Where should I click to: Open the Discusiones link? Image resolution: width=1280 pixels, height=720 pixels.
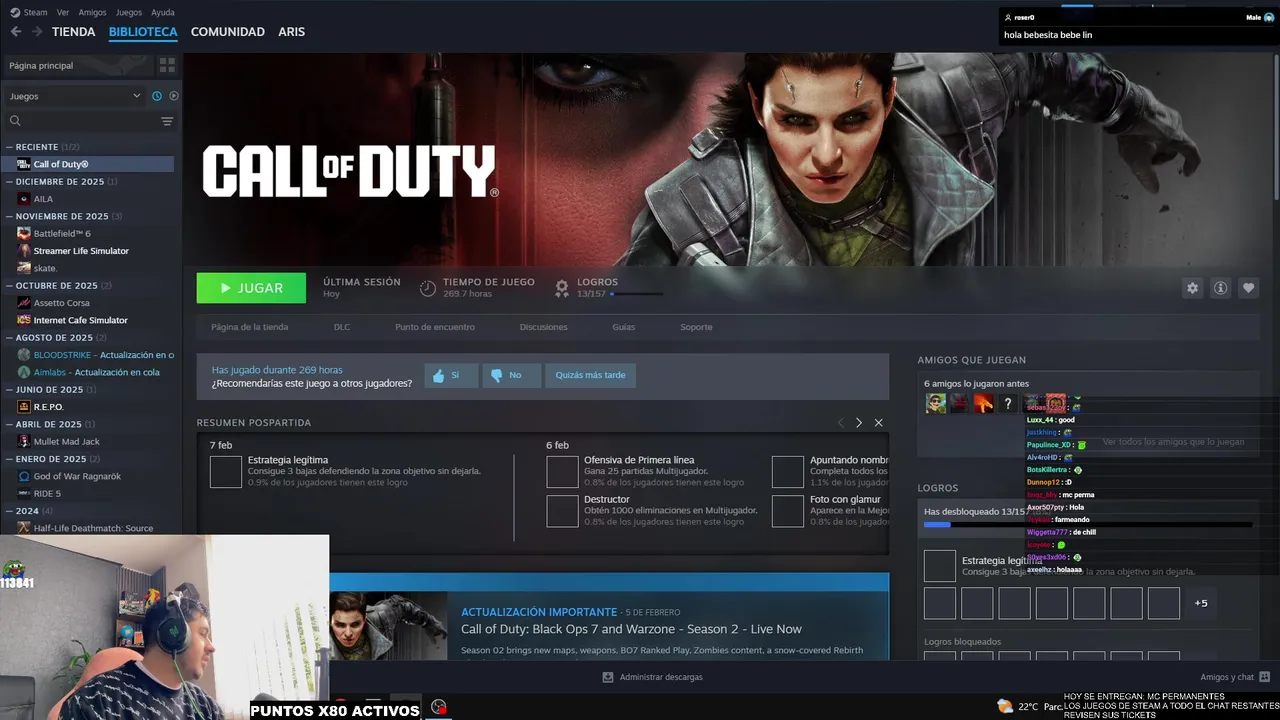tap(543, 327)
